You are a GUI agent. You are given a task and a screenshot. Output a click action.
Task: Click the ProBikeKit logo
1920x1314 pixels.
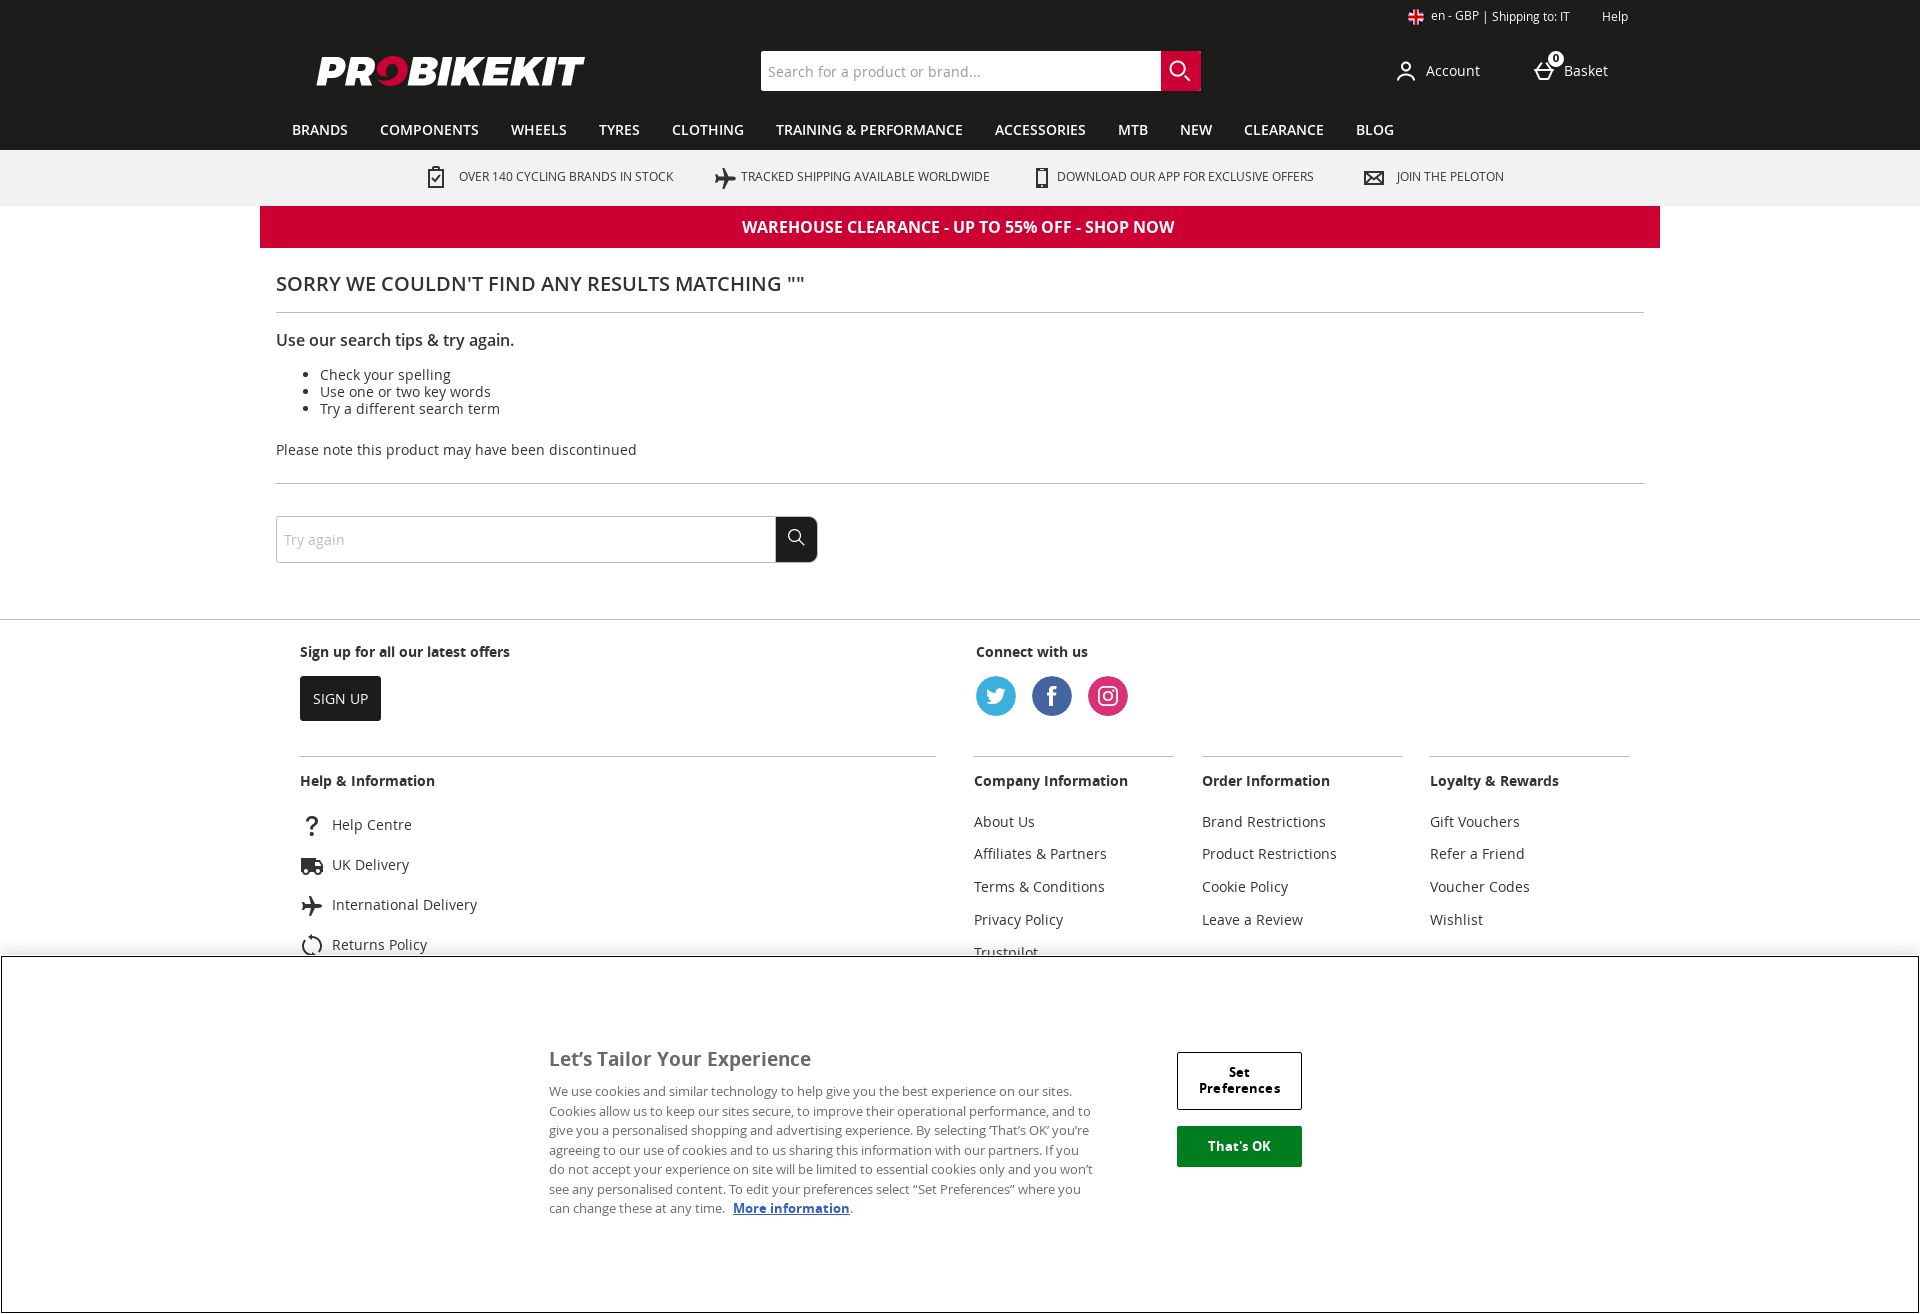click(x=450, y=71)
